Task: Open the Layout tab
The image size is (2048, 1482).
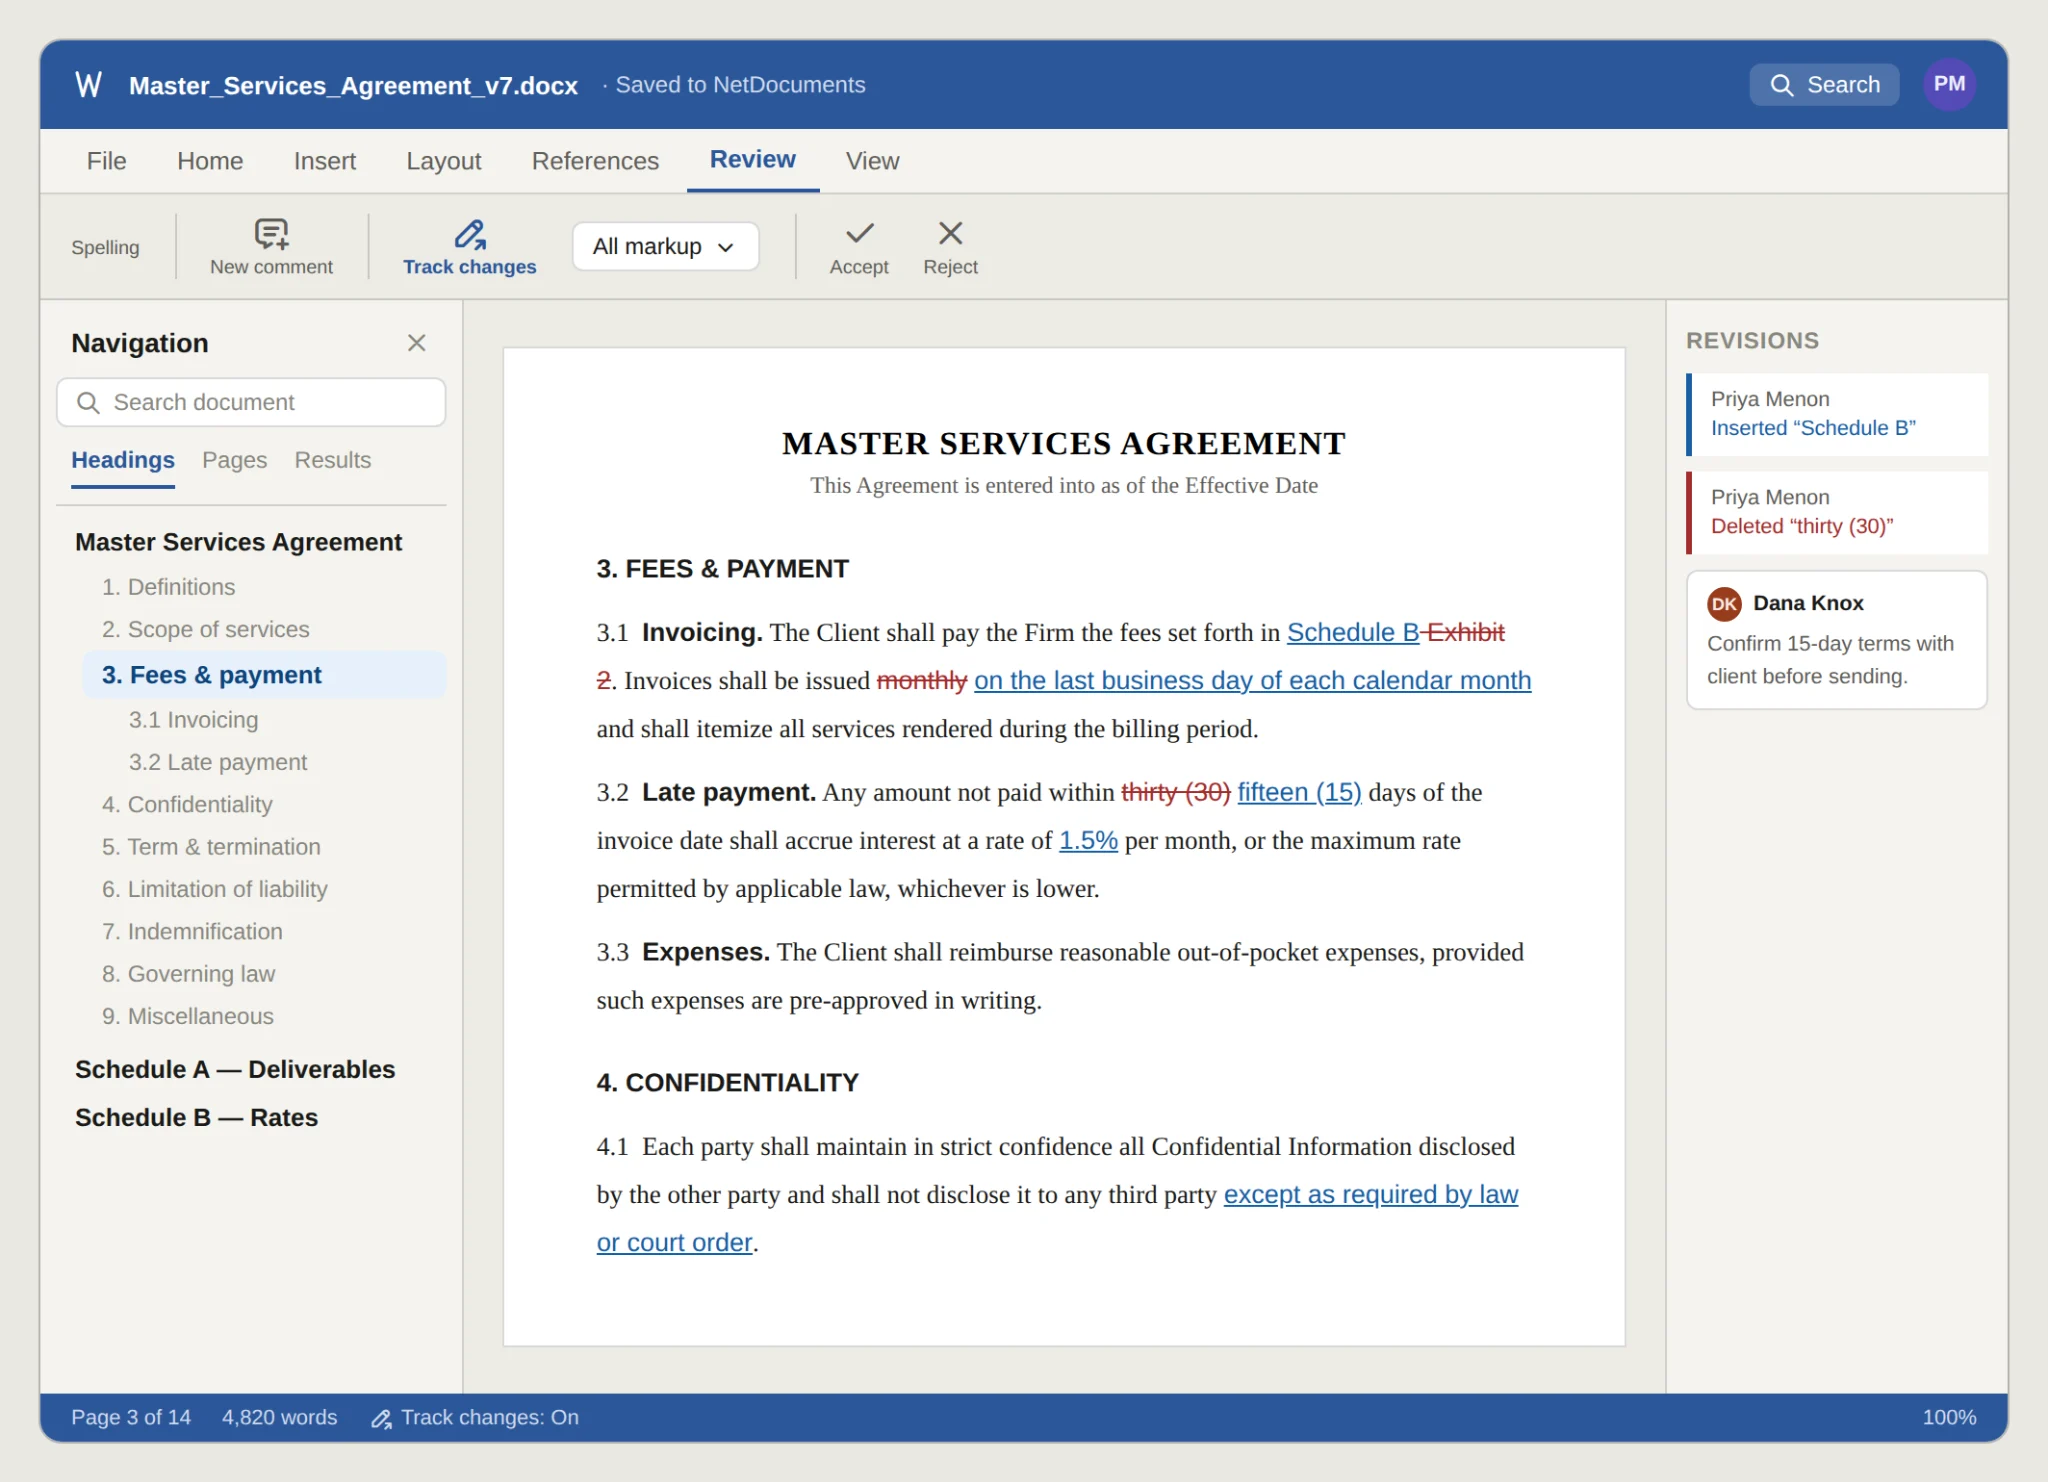Action: [x=443, y=161]
